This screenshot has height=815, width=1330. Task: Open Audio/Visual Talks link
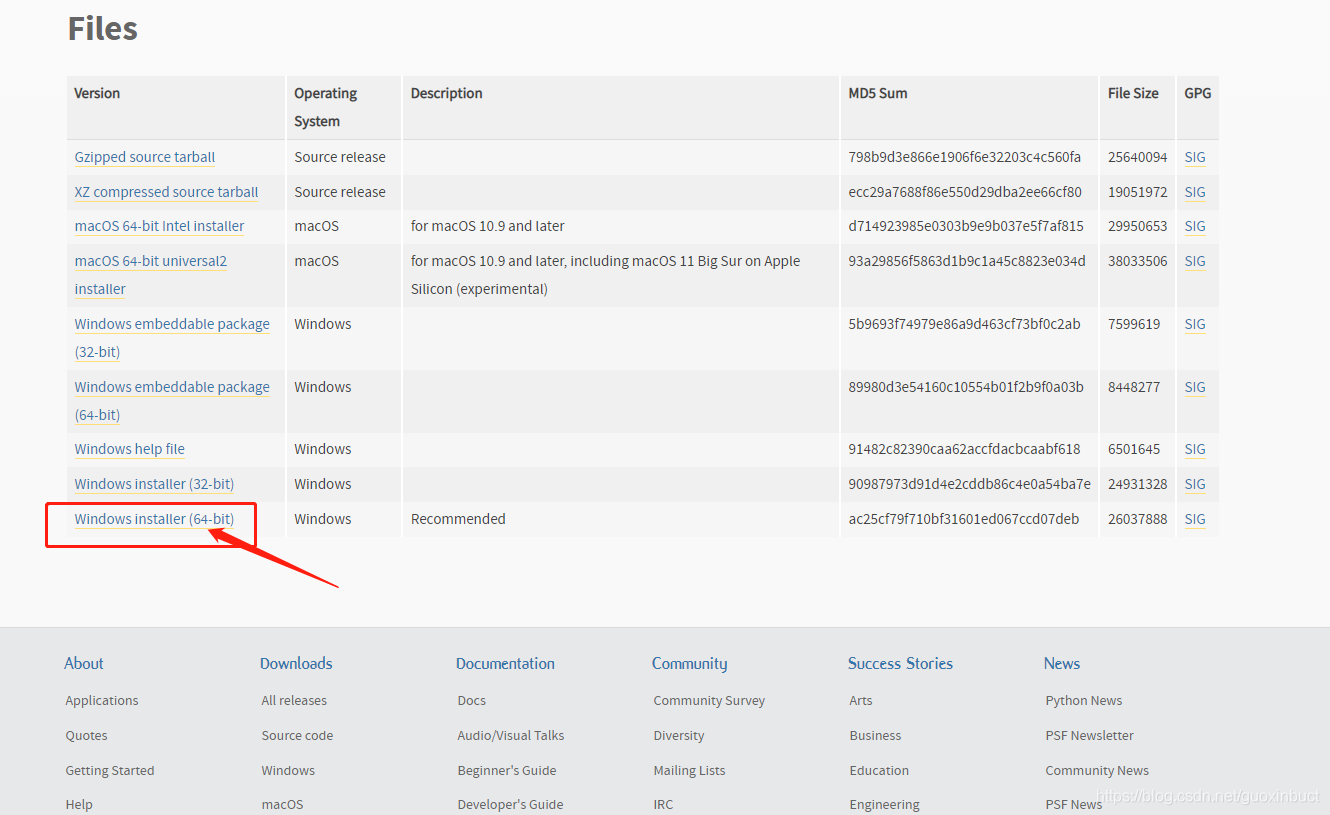(511, 735)
